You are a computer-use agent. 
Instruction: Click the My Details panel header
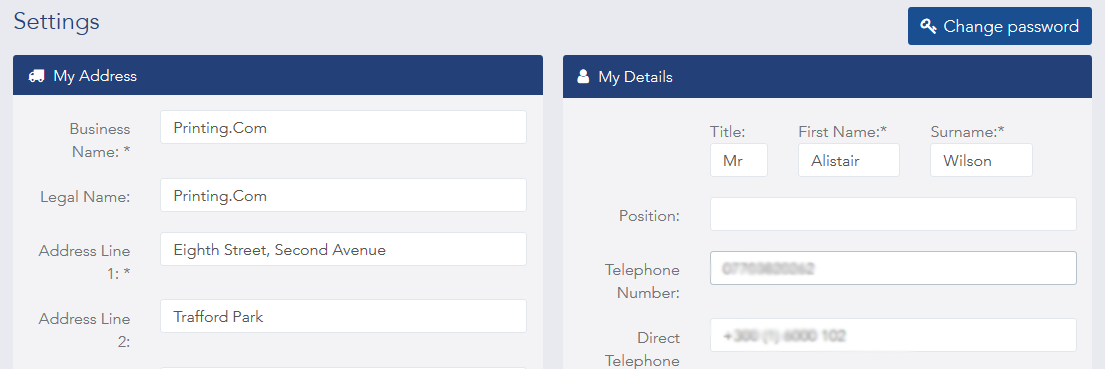tap(827, 77)
